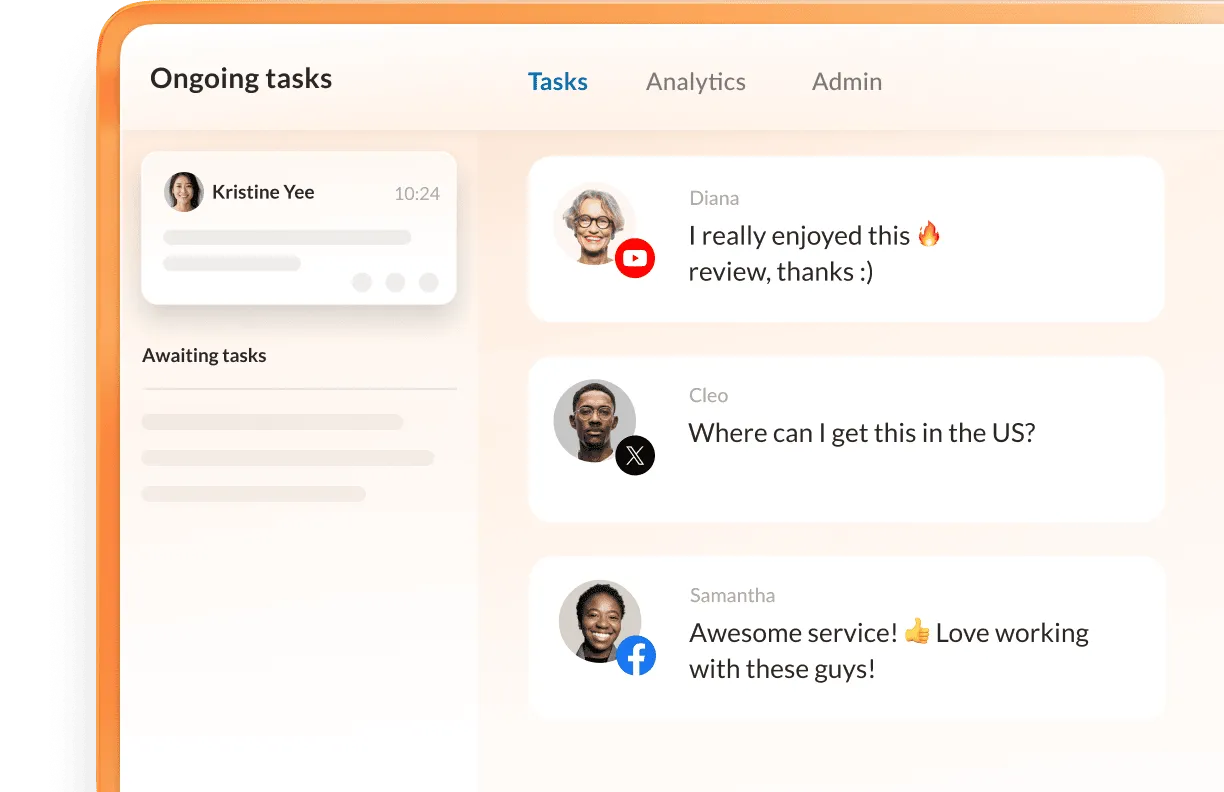The height and width of the screenshot is (792, 1224).
Task: Open Diana's message card
Action: (846, 238)
